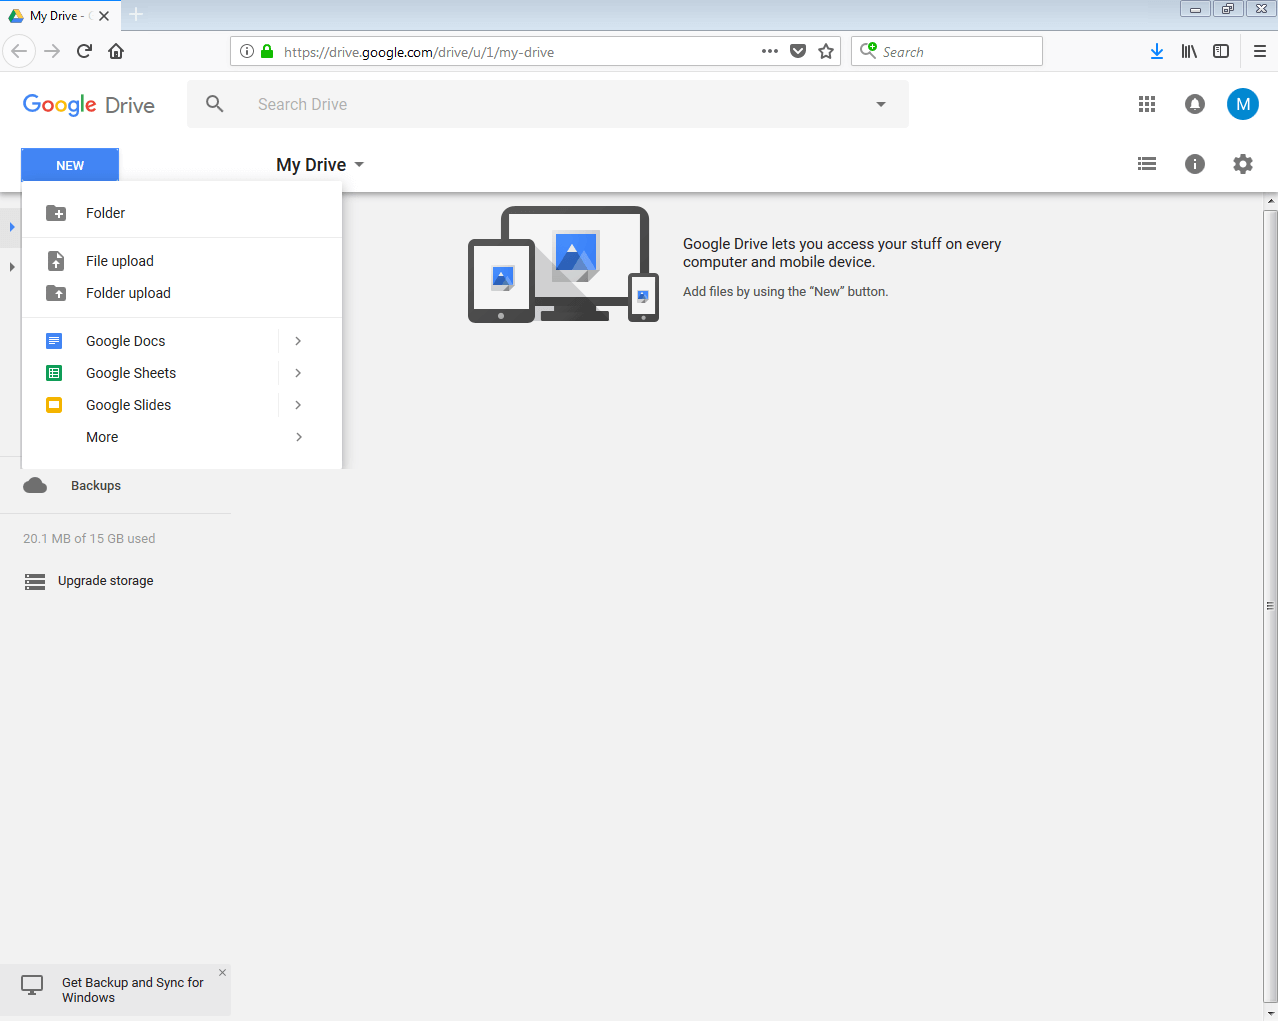The width and height of the screenshot is (1278, 1021).
Task: View site security lock information
Action: pos(267,51)
